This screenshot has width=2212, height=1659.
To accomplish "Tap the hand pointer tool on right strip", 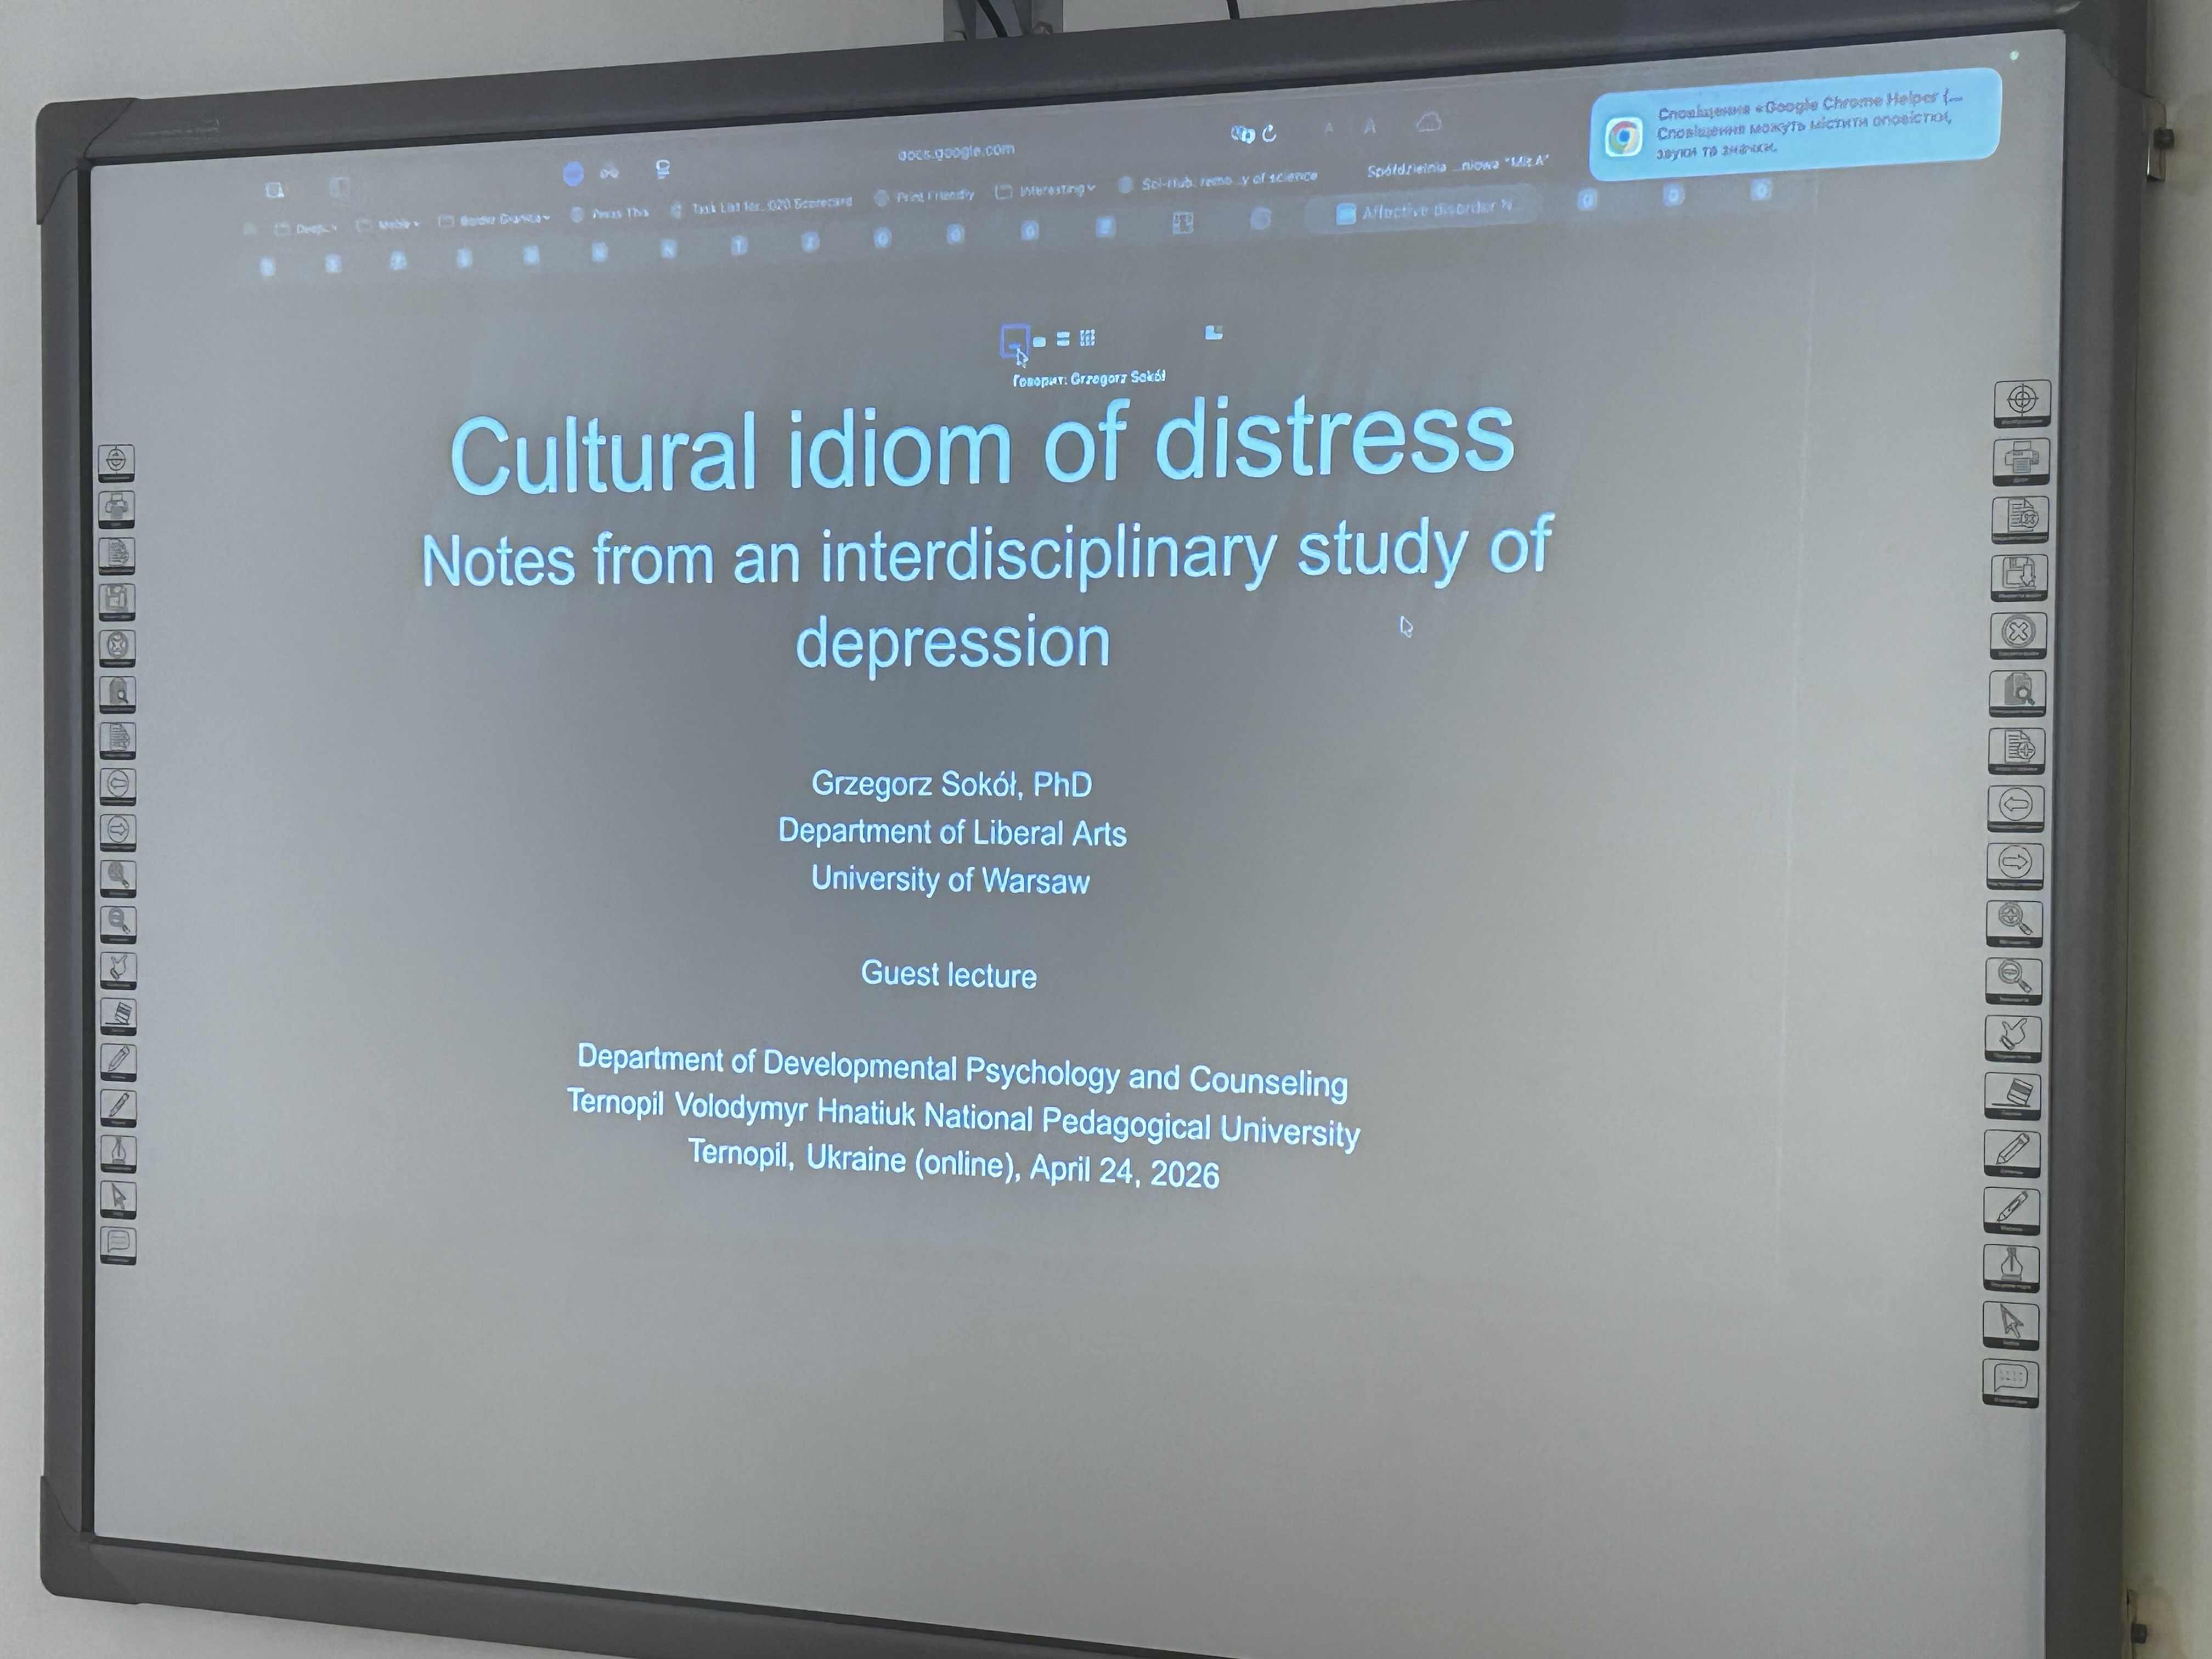I will coord(2014,1035).
